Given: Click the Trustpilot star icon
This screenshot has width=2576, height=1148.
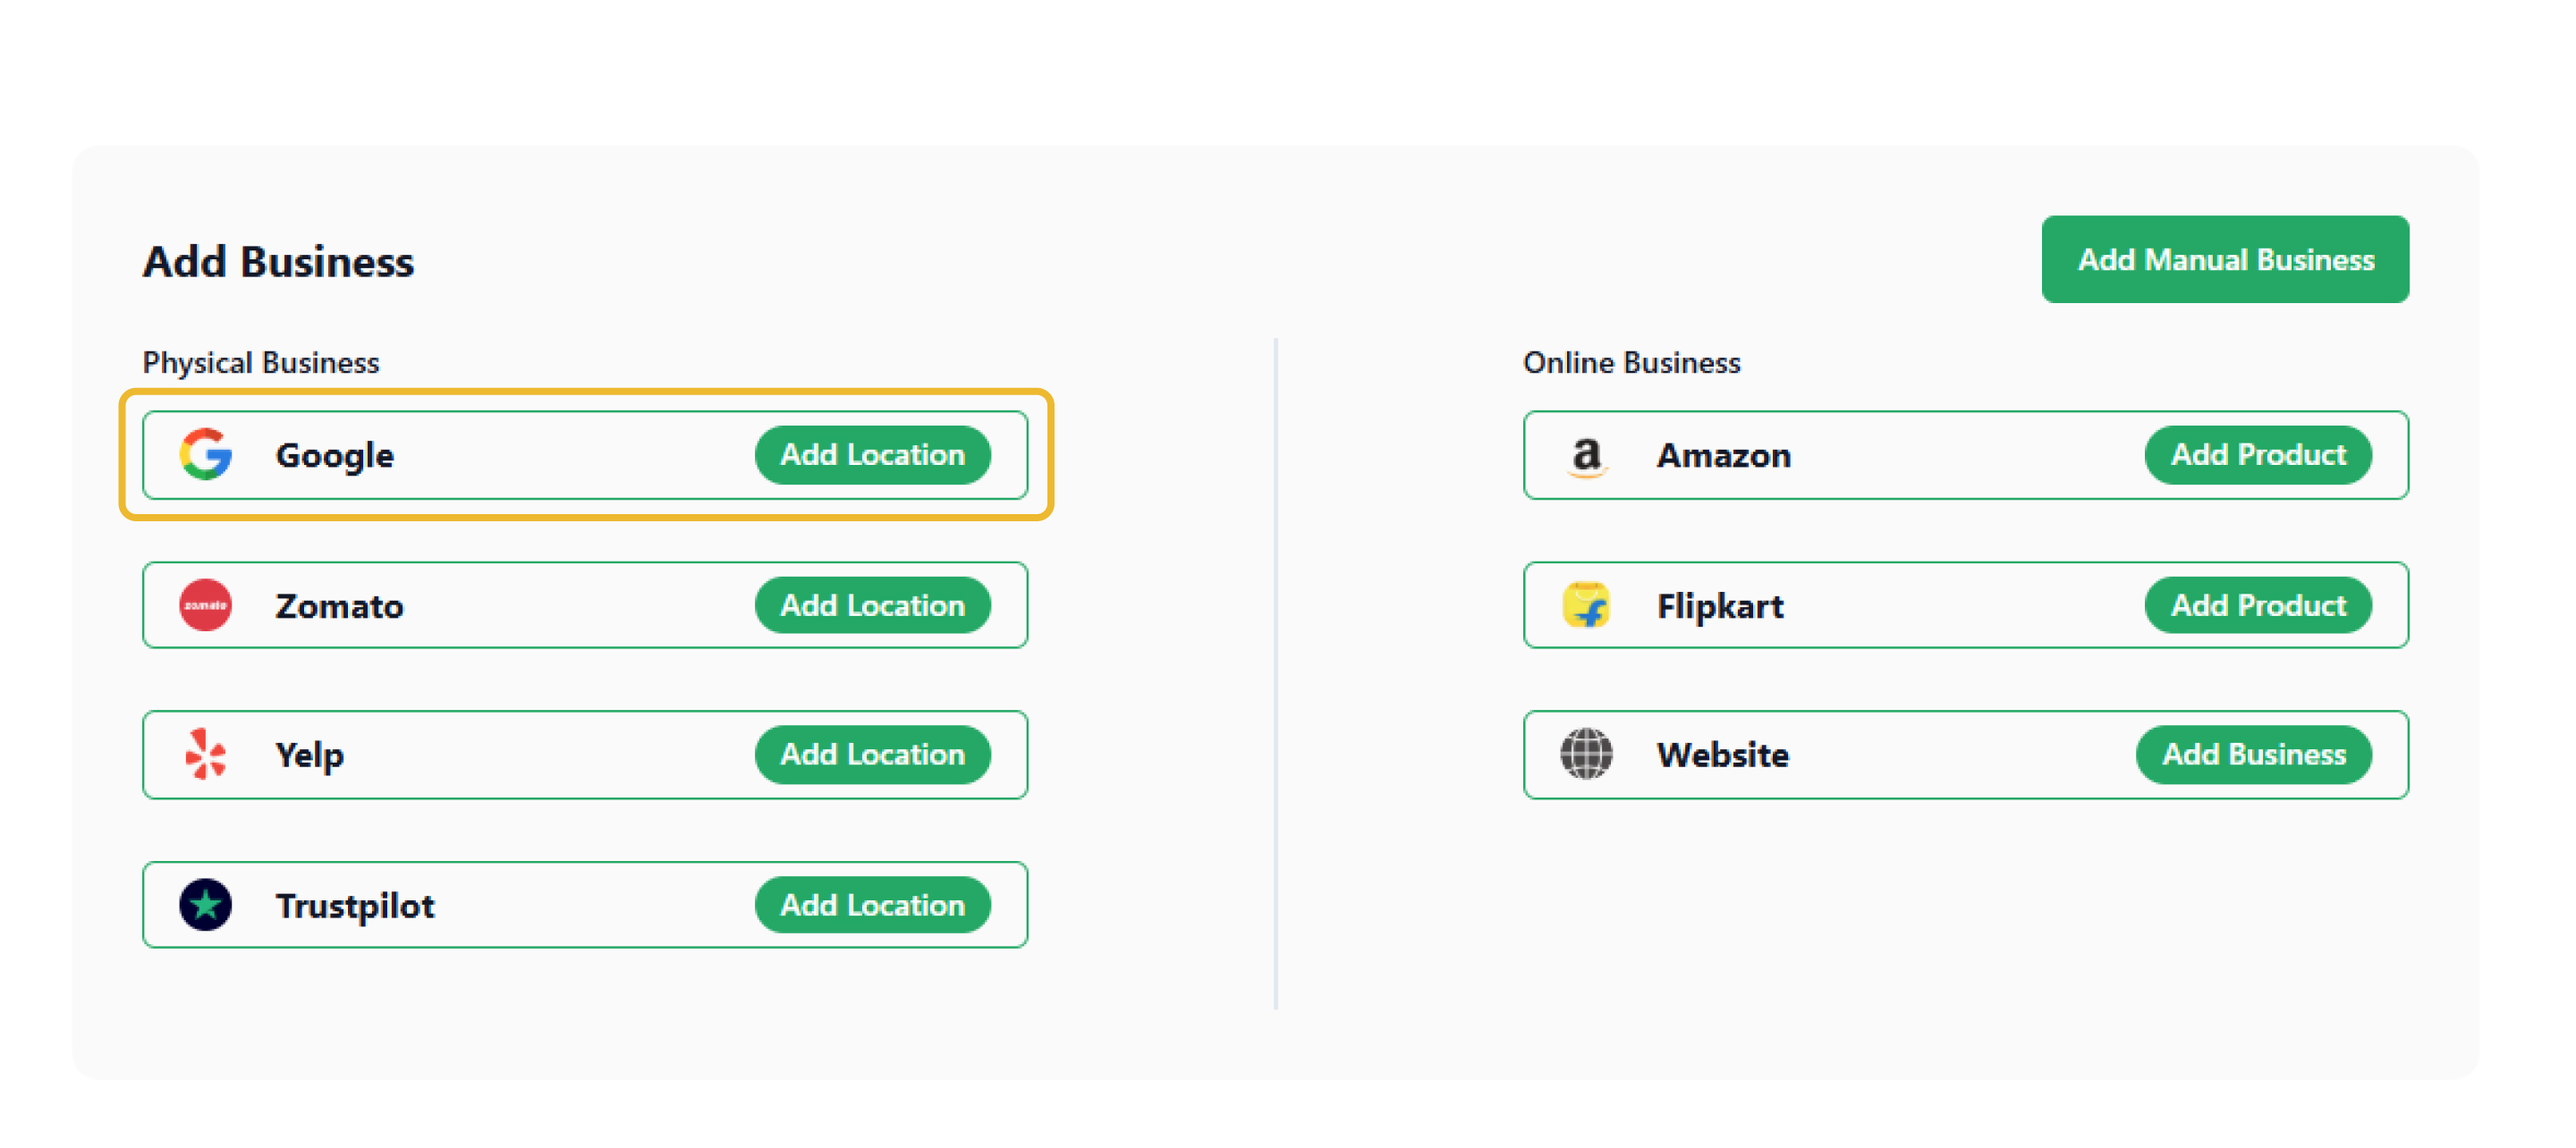Looking at the screenshot, I should [x=205, y=905].
